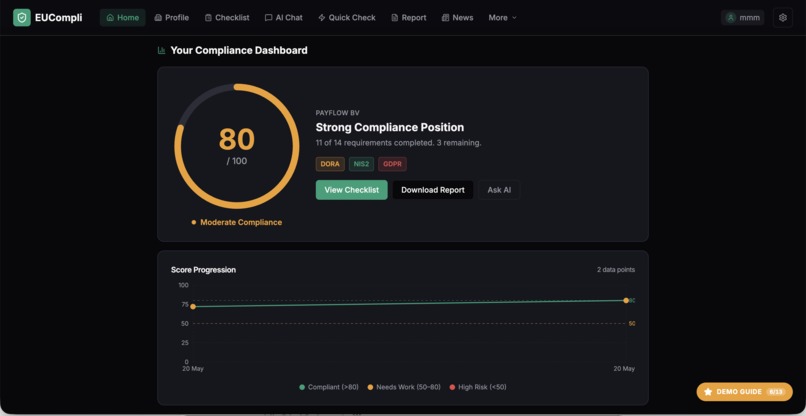Click the '11 of 14 requirements completed' text

click(x=374, y=142)
